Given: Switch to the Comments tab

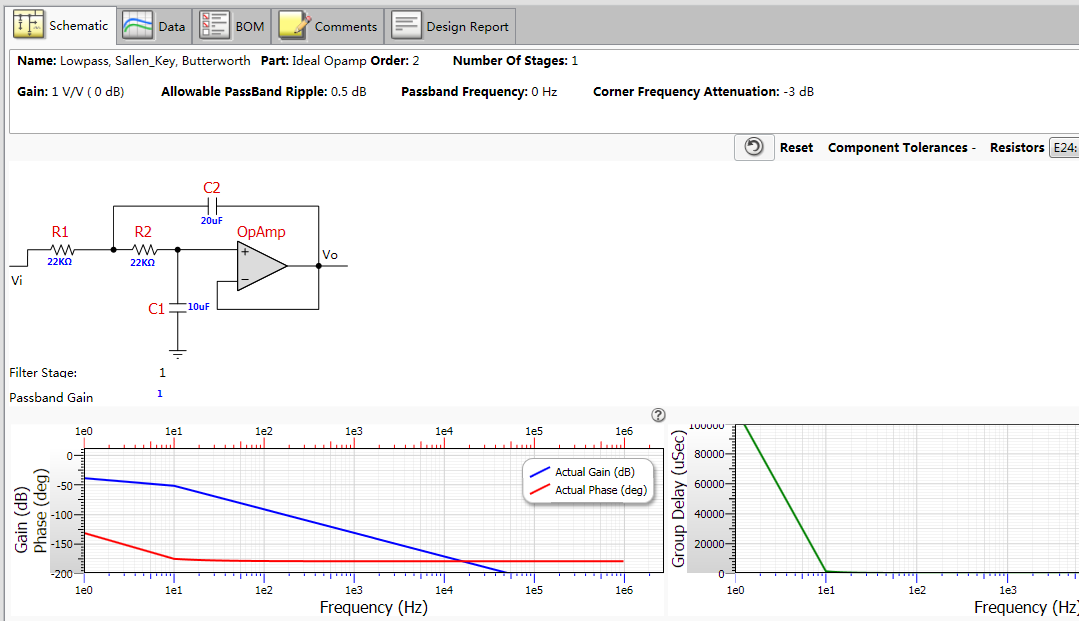Looking at the screenshot, I should [x=328, y=26].
